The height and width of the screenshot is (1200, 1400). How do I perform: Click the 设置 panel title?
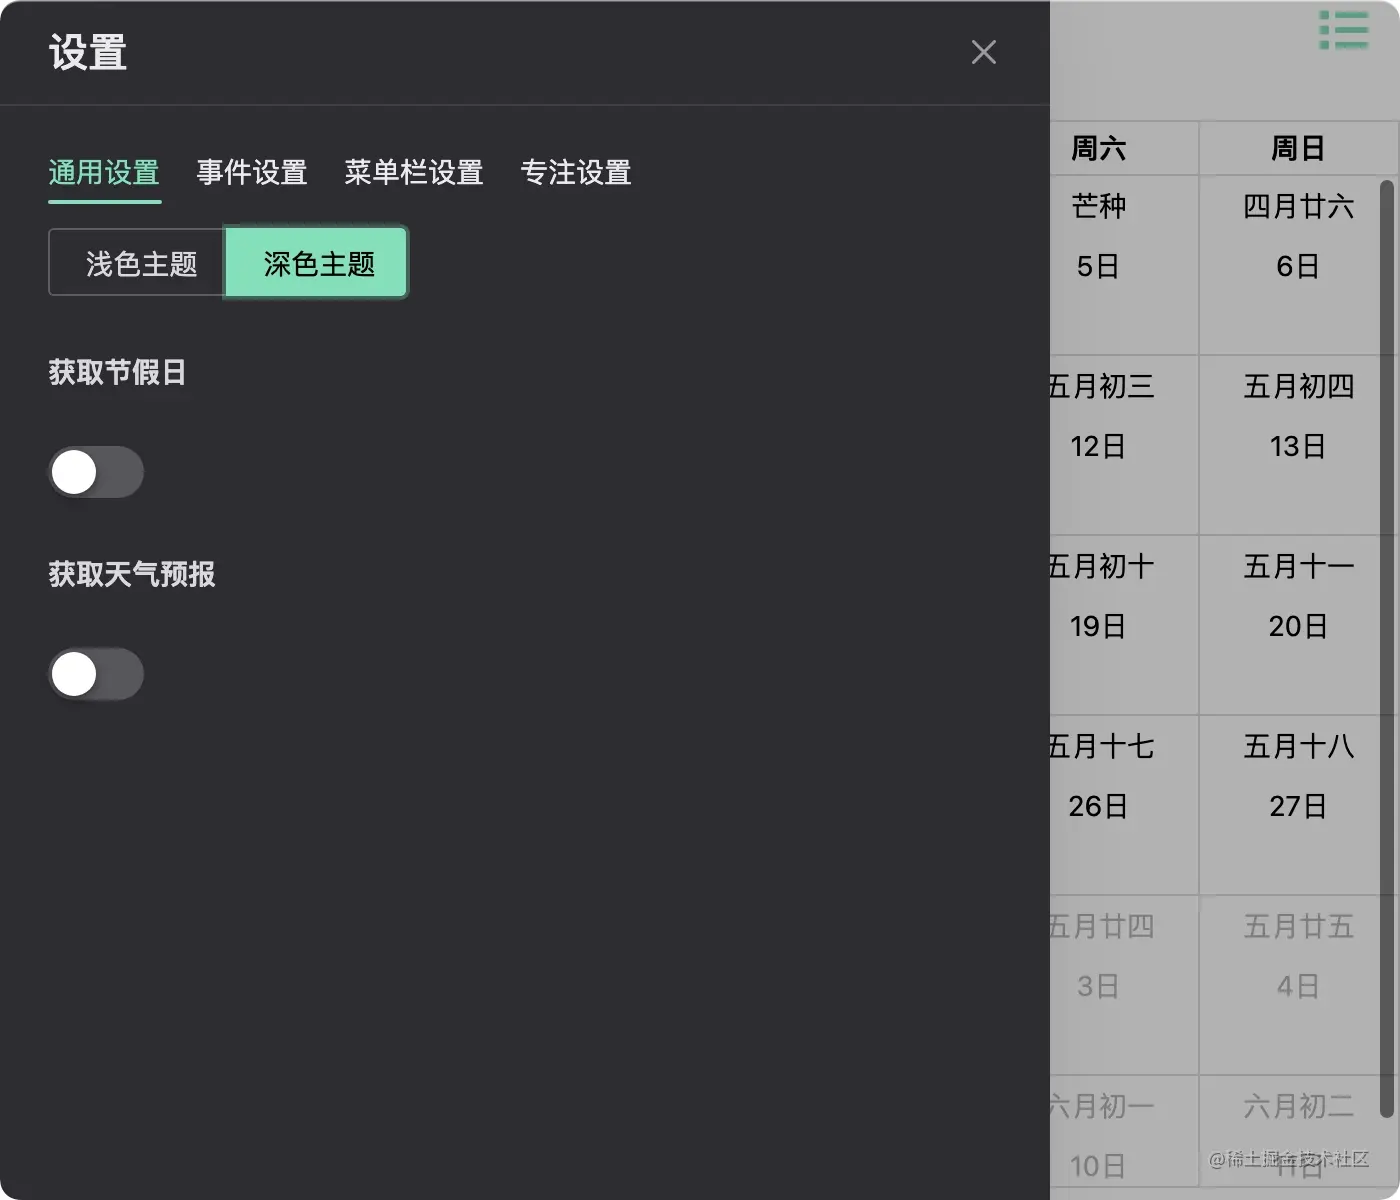[88, 52]
